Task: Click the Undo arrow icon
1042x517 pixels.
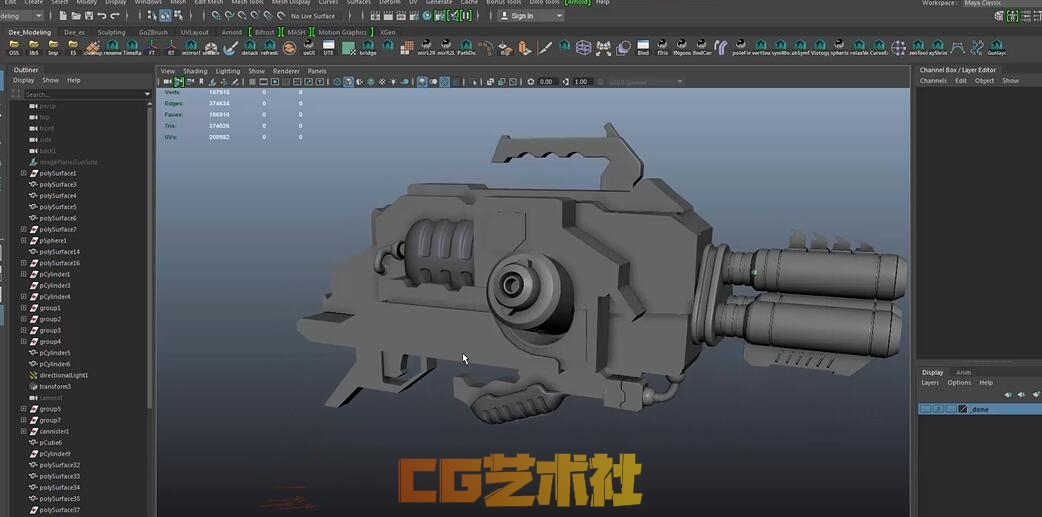Action: [102, 15]
